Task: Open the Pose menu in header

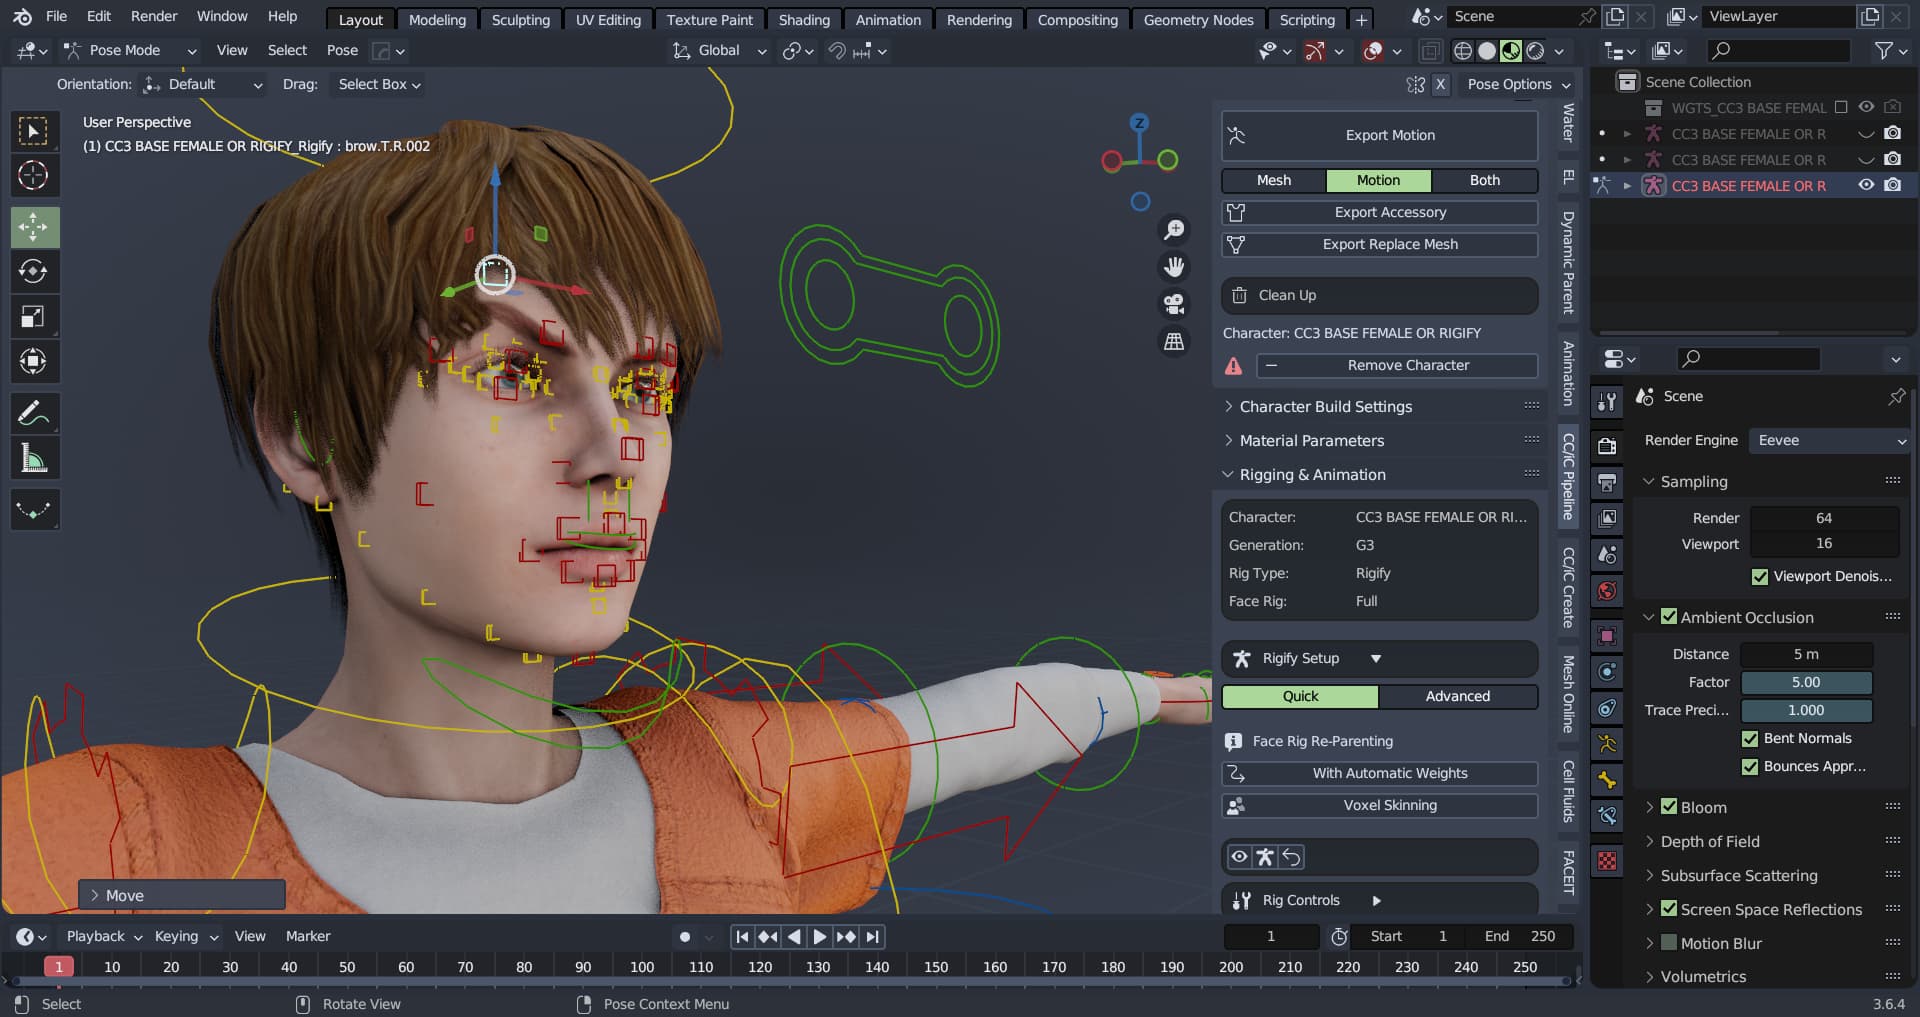Action: click(x=342, y=51)
